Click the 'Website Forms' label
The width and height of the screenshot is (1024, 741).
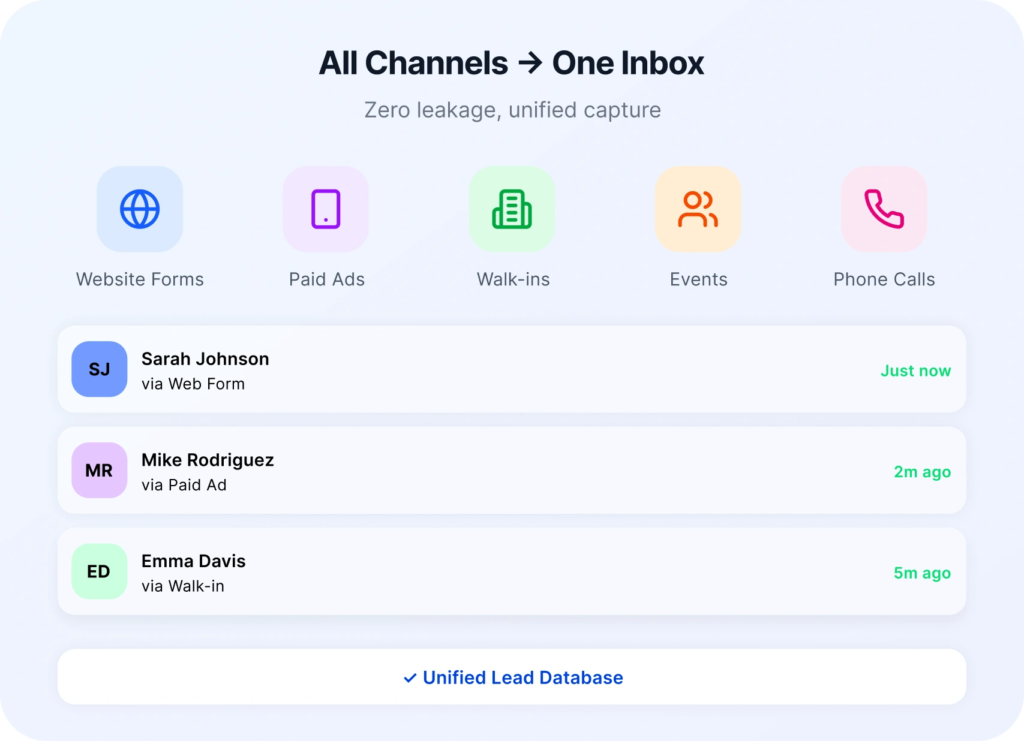pyautogui.click(x=140, y=279)
